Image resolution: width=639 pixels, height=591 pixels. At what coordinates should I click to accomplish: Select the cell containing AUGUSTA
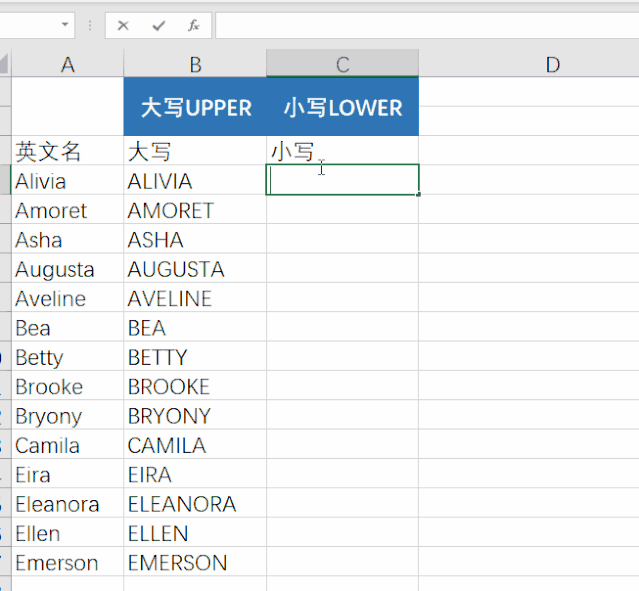(x=195, y=268)
